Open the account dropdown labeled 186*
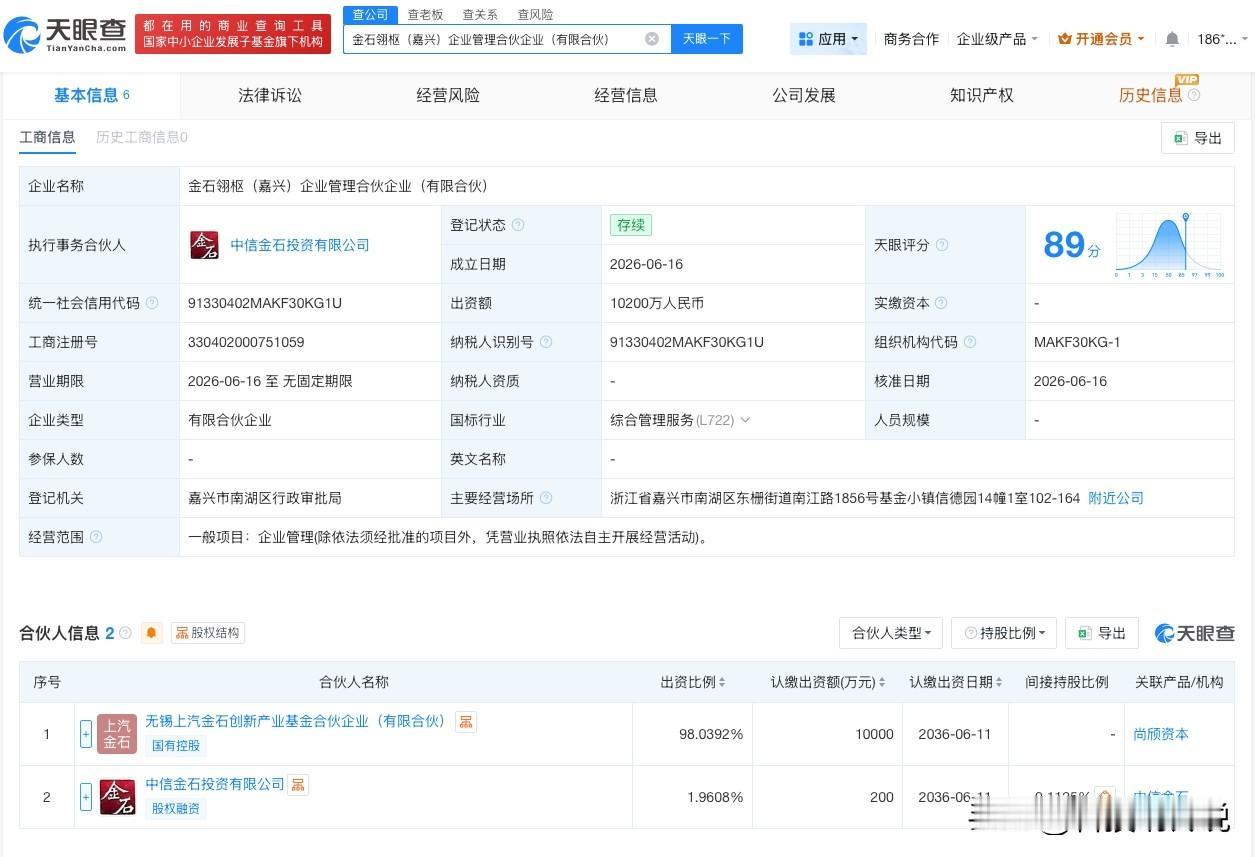Image resolution: width=1255 pixels, height=857 pixels. (x=1222, y=39)
